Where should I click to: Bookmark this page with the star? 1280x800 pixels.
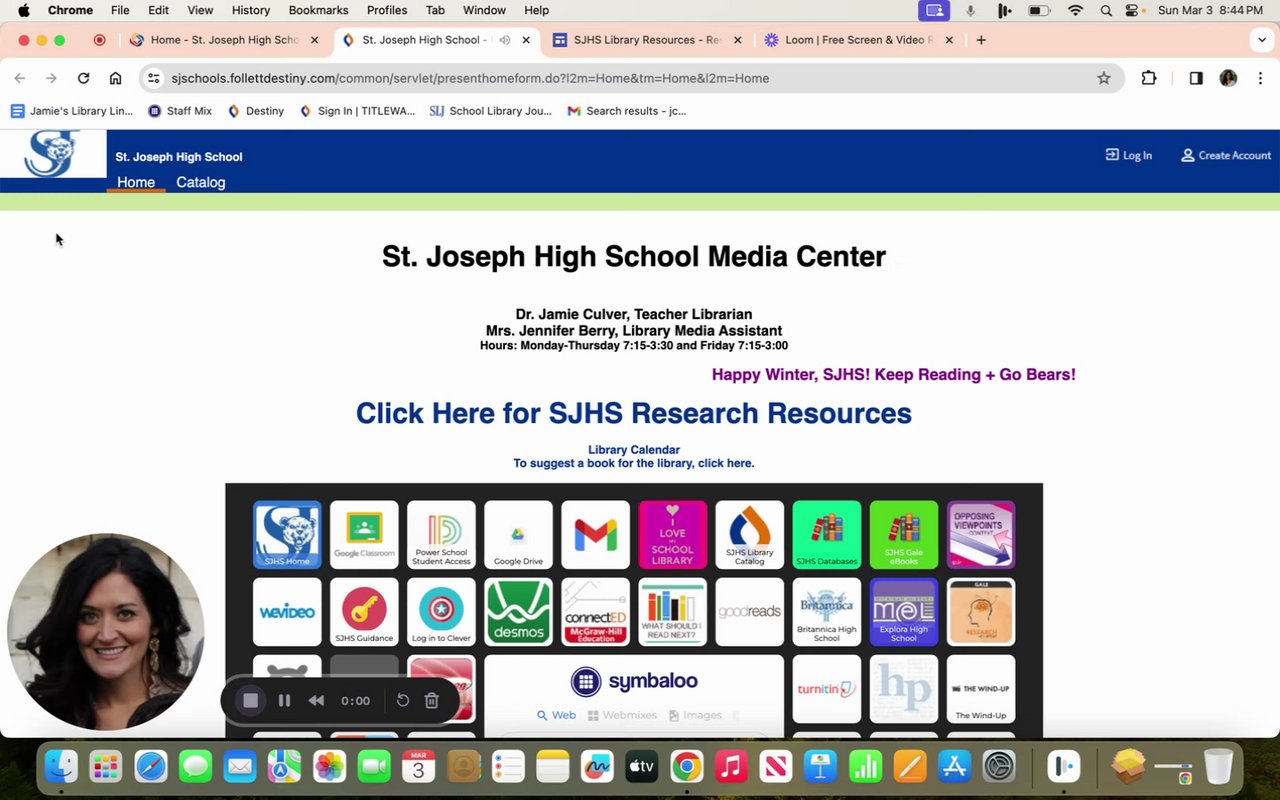coord(1104,78)
